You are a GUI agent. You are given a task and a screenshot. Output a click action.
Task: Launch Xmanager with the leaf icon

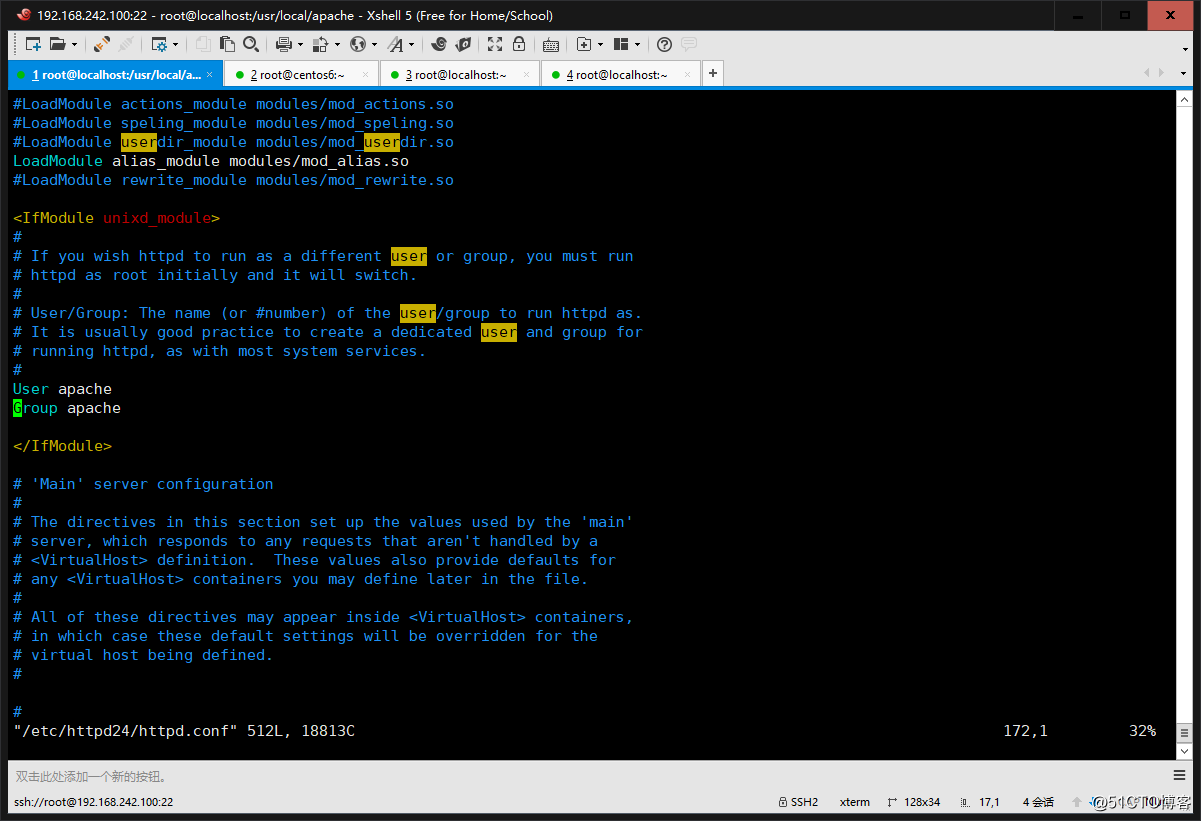[463, 44]
